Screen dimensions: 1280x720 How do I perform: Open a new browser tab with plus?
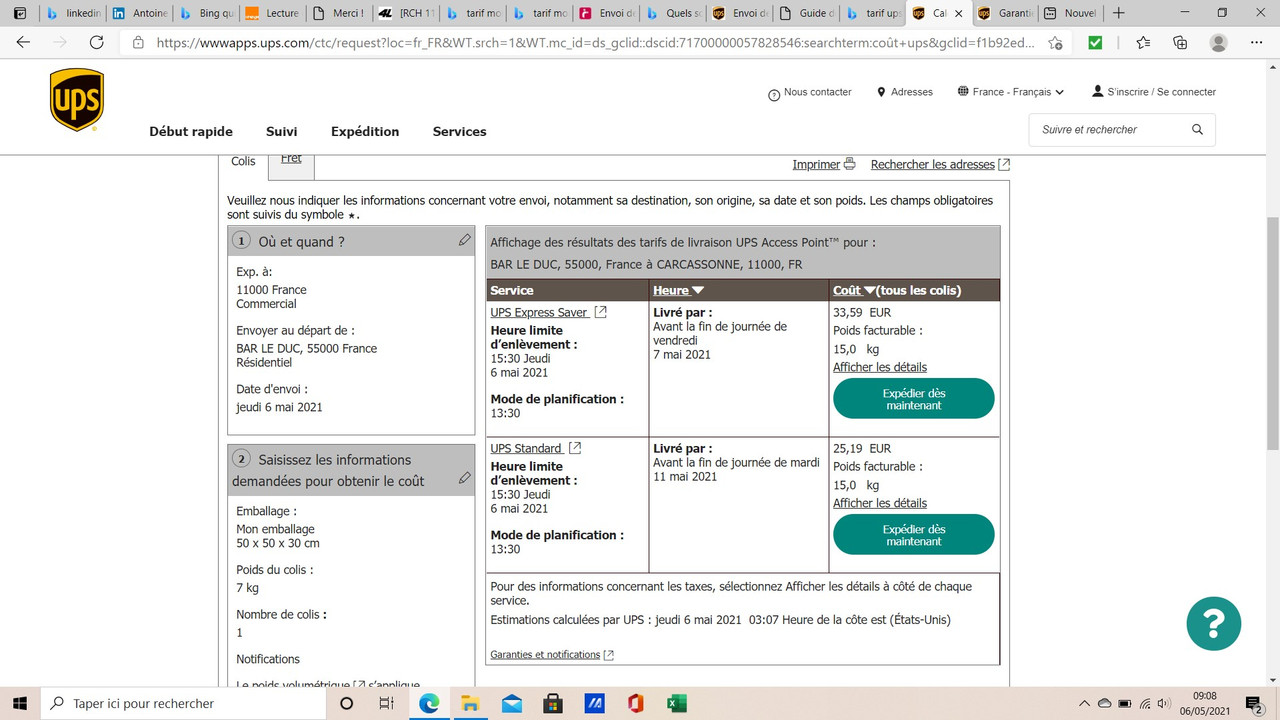pos(1119,13)
